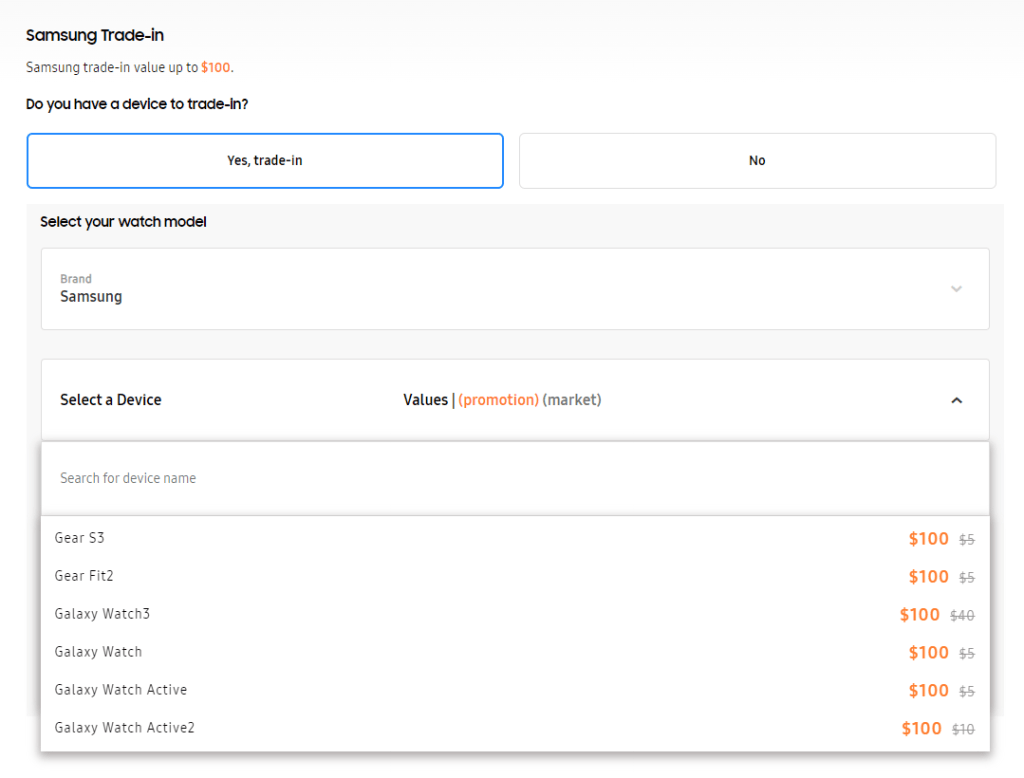Viewport: 1024px width, 778px height.
Task: Choose Galaxy Watch Active from the list
Action: click(120, 690)
